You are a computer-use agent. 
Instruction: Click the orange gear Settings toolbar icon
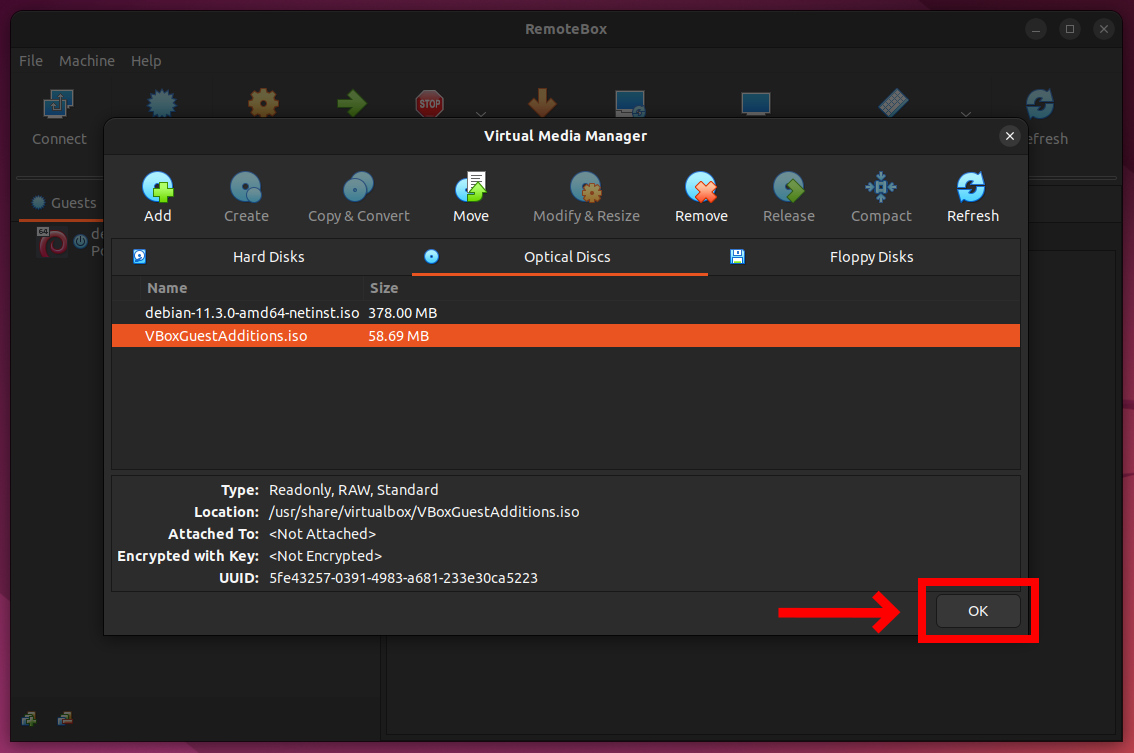(x=263, y=103)
